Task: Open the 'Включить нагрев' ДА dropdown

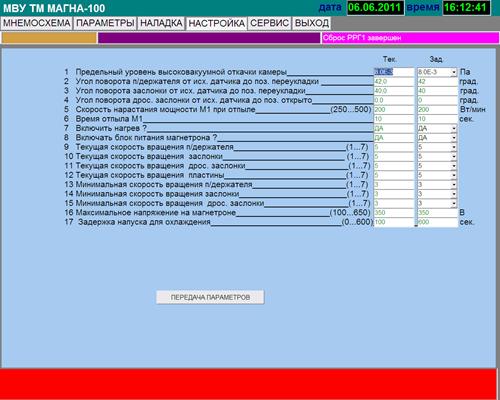Action: [454, 128]
